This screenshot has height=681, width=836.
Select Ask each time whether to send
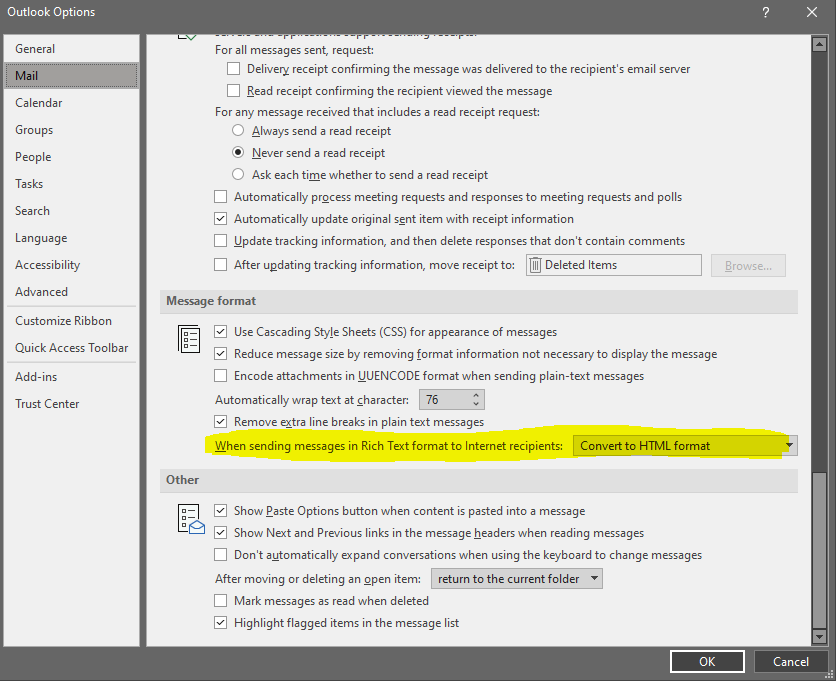click(238, 174)
